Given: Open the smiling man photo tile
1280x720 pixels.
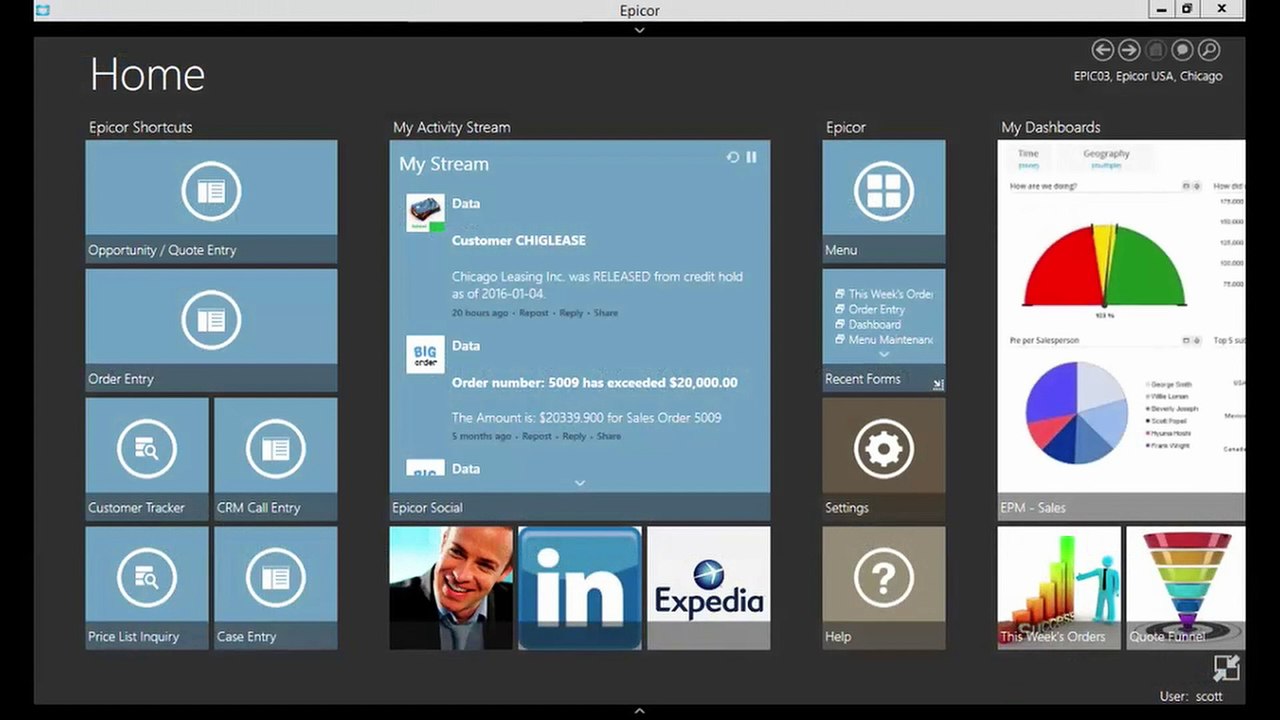Looking at the screenshot, I should coord(451,588).
